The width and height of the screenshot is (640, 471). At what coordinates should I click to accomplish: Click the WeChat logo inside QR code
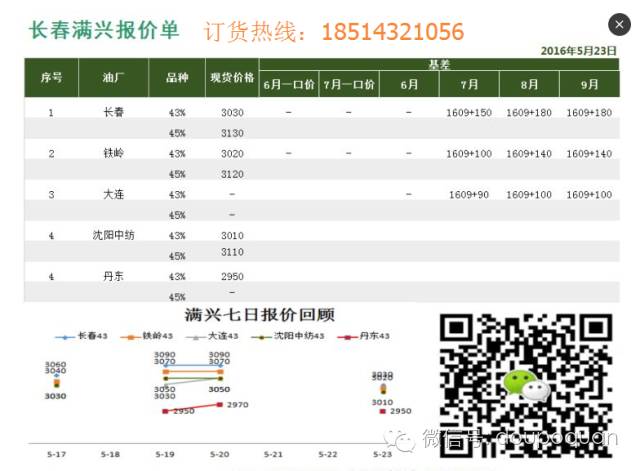point(527,384)
